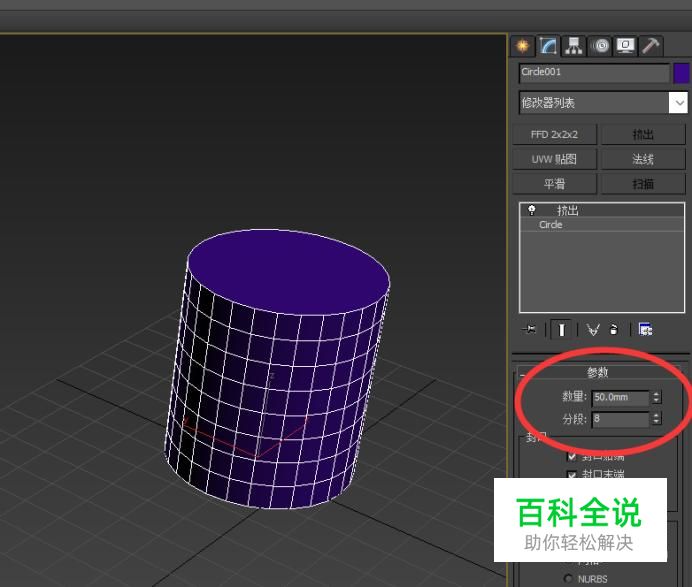Viewport: 692px width, 587px height.
Task: Open the Hierarchy panel tab
Action: pos(574,46)
